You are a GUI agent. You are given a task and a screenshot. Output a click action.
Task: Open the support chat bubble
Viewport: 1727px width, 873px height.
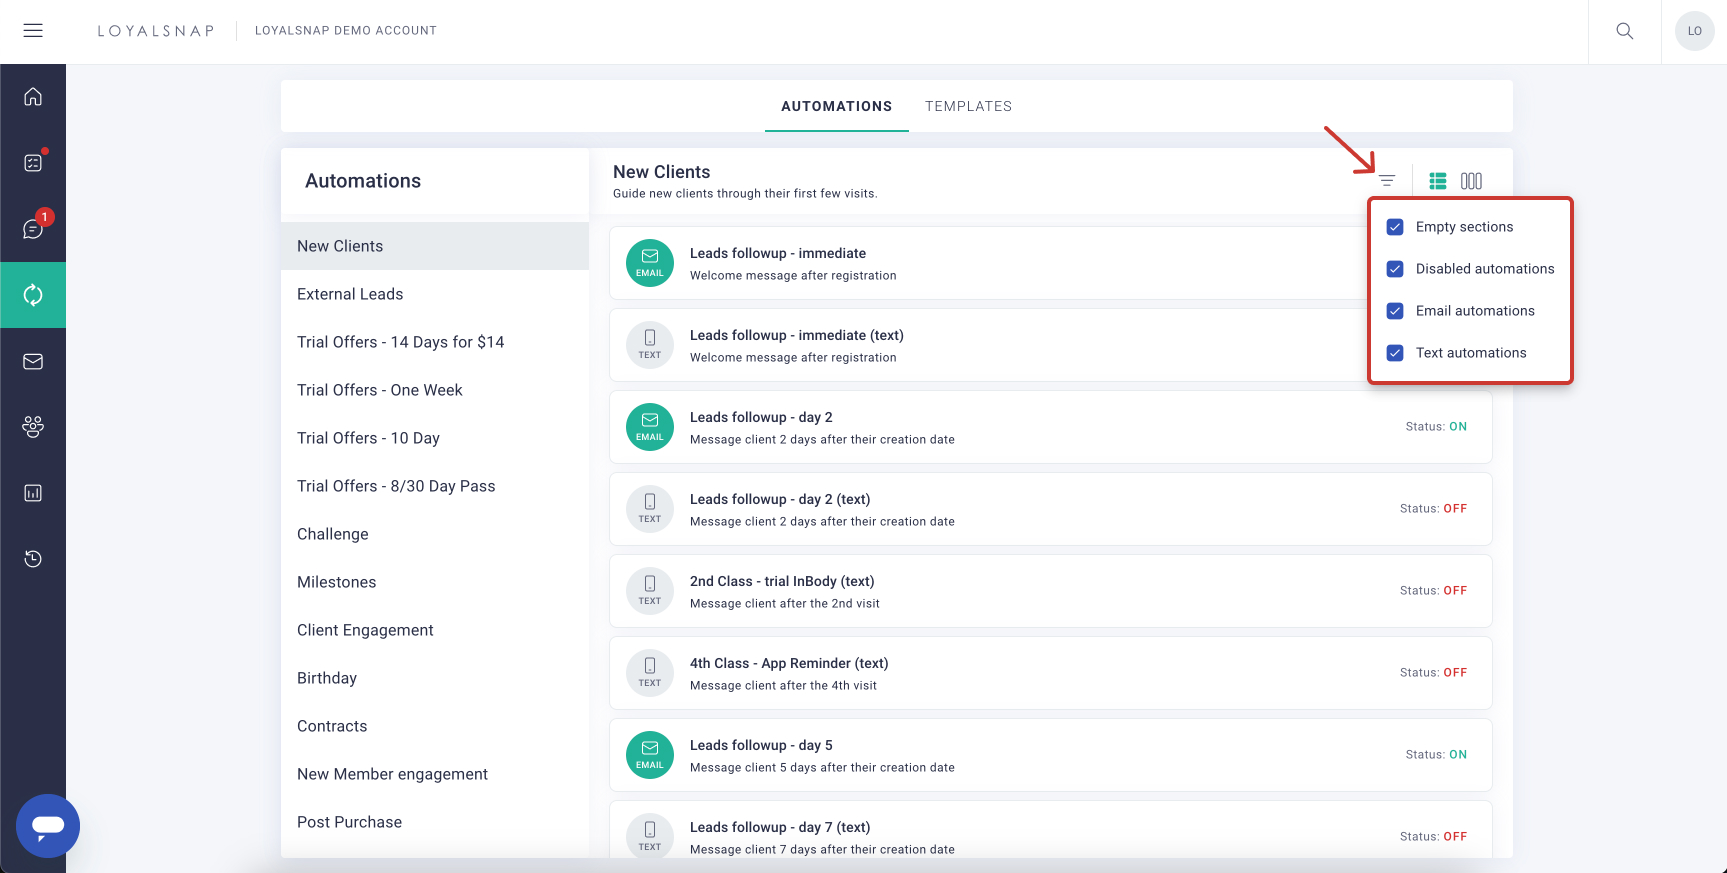pyautogui.click(x=48, y=825)
